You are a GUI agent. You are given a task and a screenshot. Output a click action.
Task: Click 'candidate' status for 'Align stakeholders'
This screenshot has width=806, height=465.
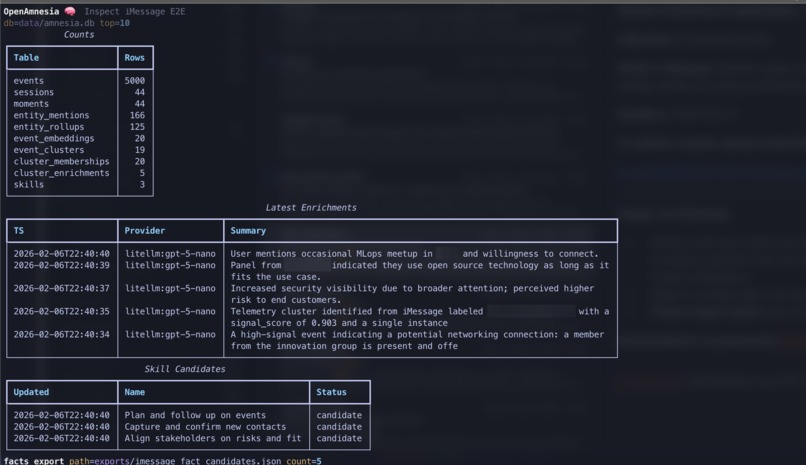point(339,438)
